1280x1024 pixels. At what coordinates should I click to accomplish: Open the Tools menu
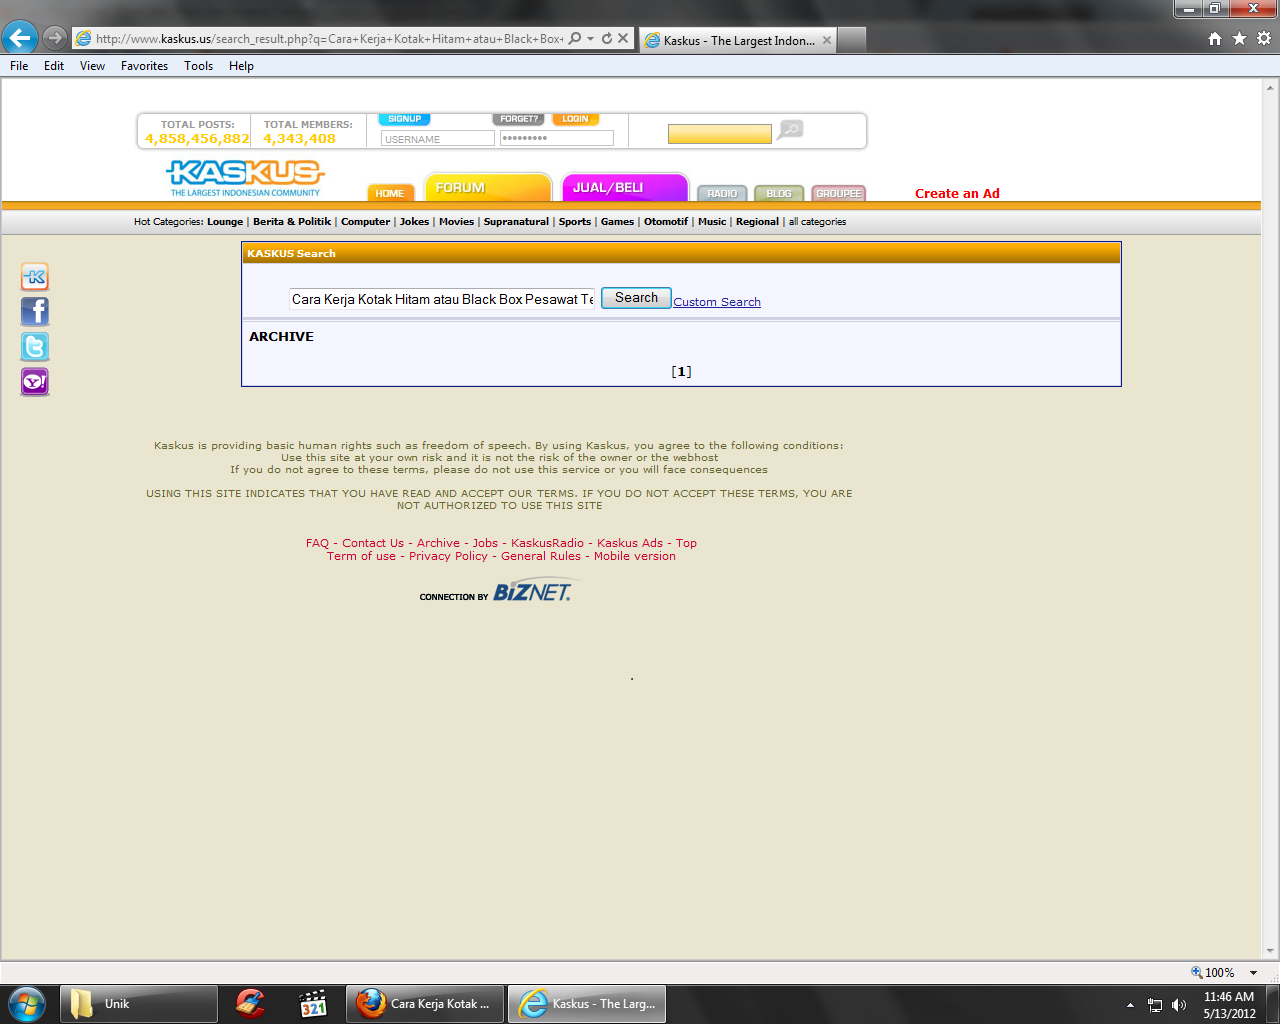click(x=198, y=66)
